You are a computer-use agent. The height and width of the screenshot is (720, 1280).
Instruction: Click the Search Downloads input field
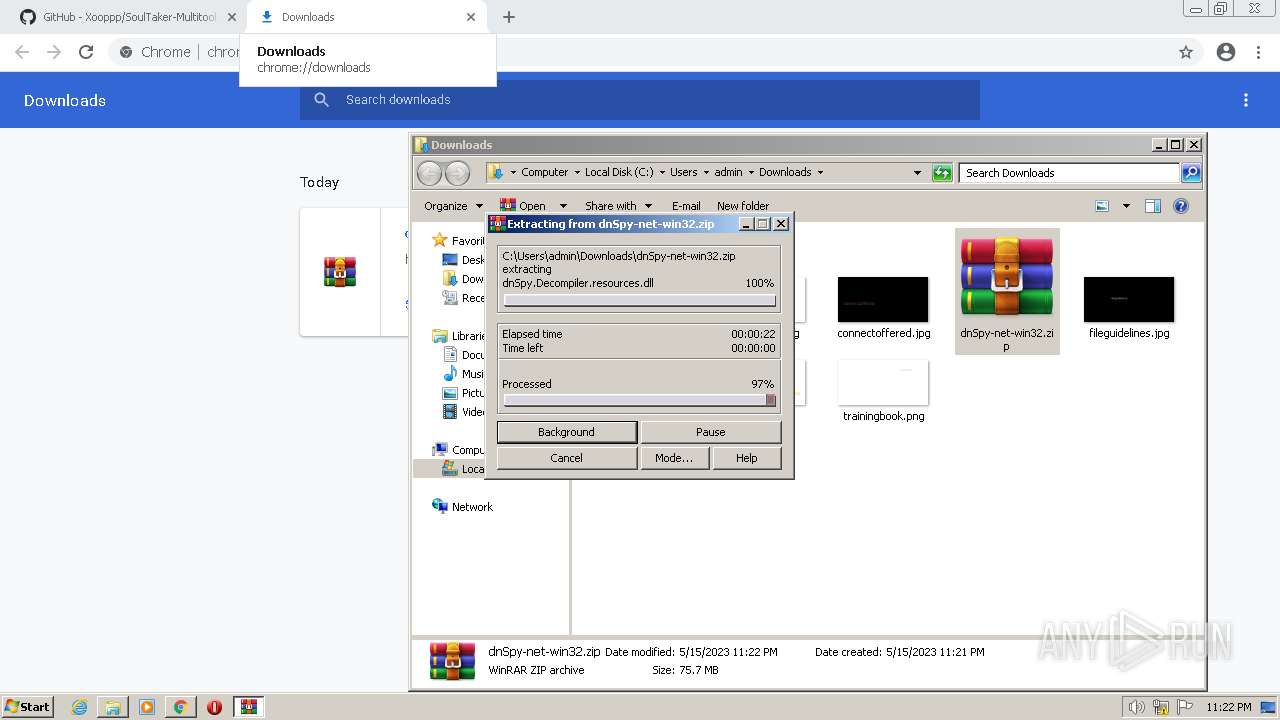[1069, 173]
